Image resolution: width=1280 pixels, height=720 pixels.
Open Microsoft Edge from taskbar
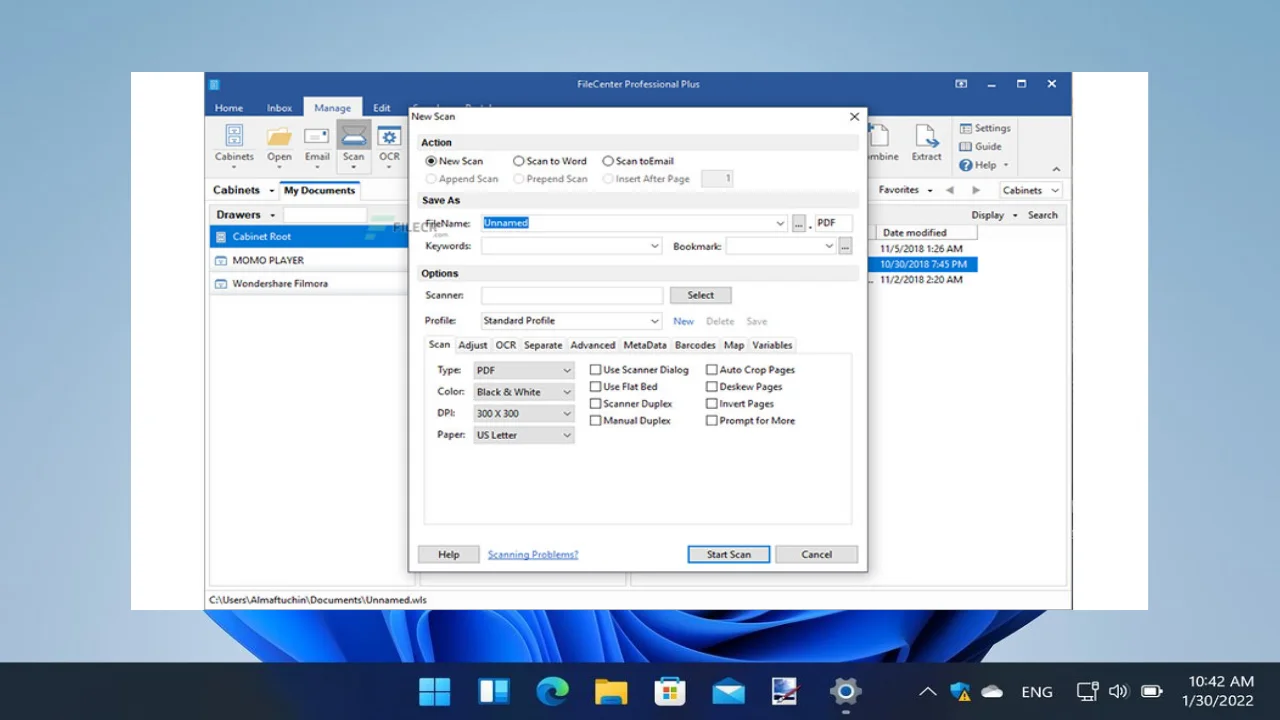(x=552, y=691)
